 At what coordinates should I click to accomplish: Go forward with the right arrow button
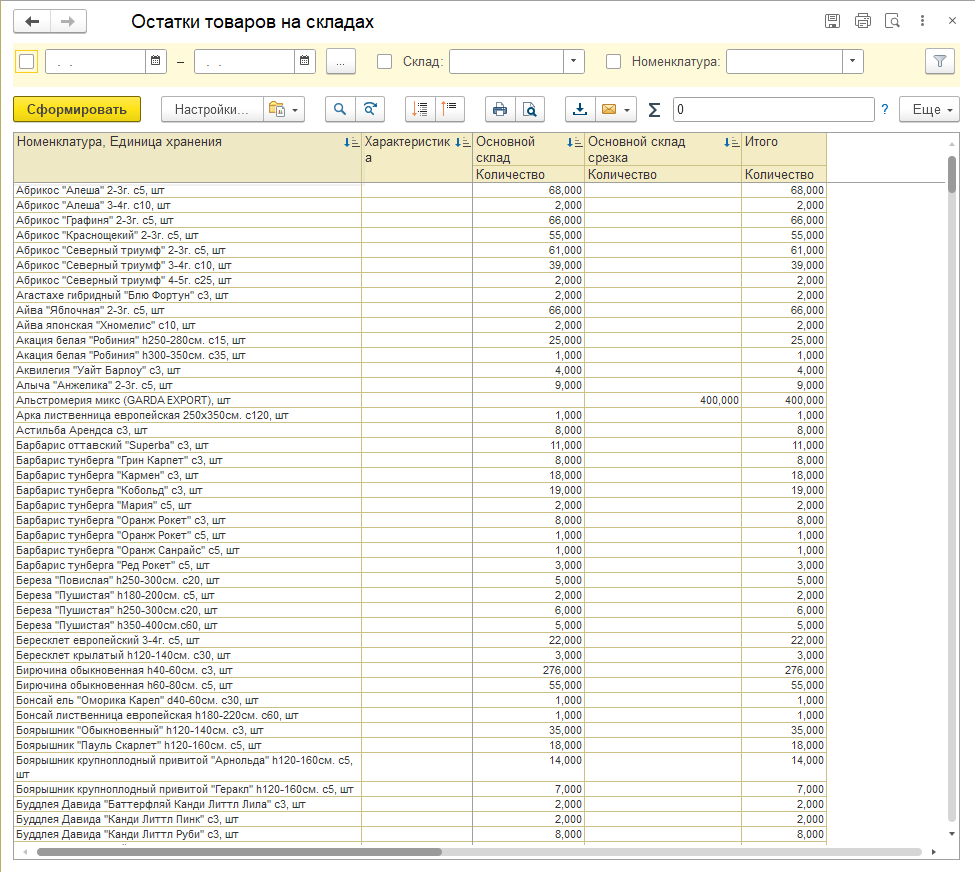point(68,22)
